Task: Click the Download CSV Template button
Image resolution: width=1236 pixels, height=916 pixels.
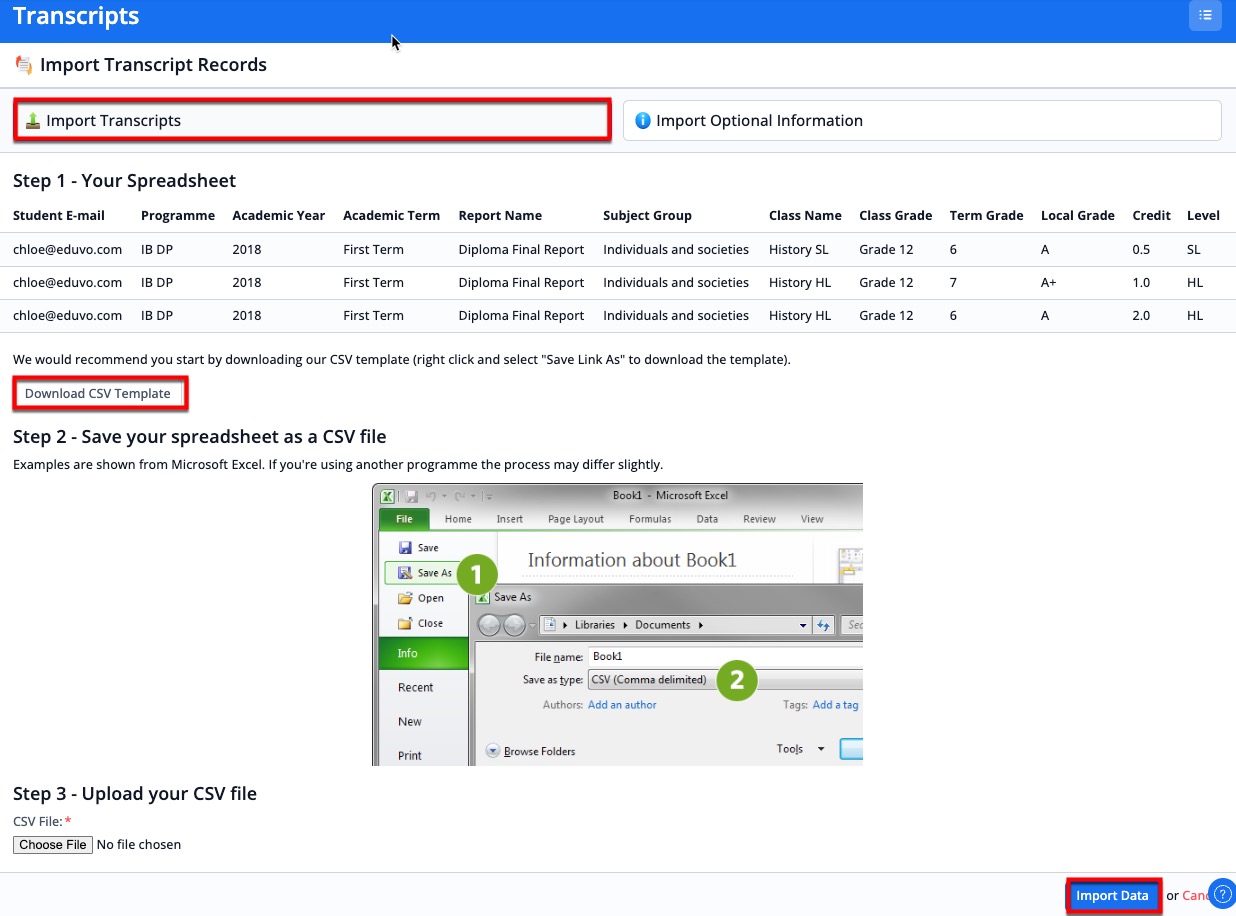Action: tap(98, 394)
